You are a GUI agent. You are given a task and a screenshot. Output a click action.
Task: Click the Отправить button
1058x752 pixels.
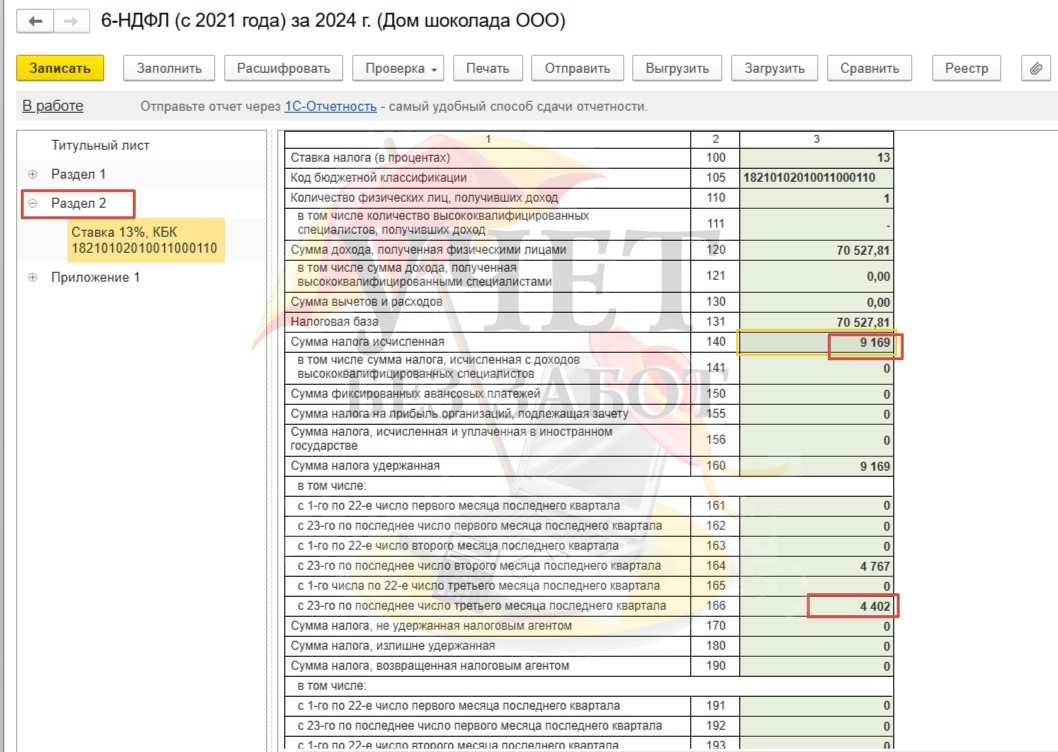[578, 68]
